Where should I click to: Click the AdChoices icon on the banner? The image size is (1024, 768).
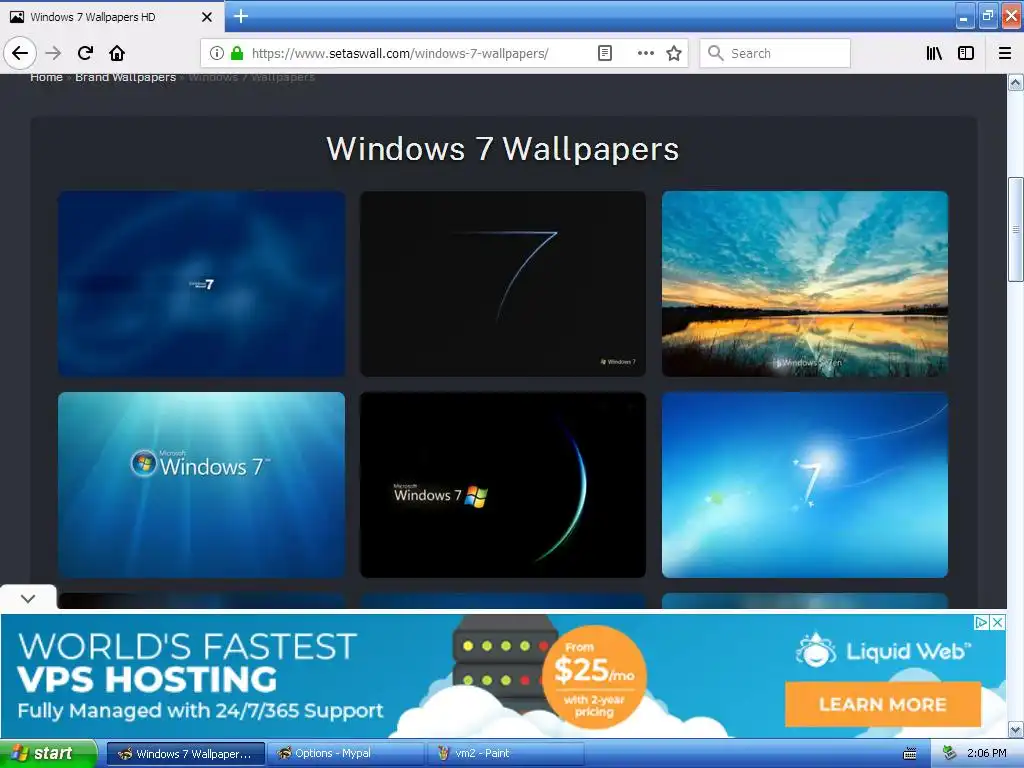click(x=981, y=622)
